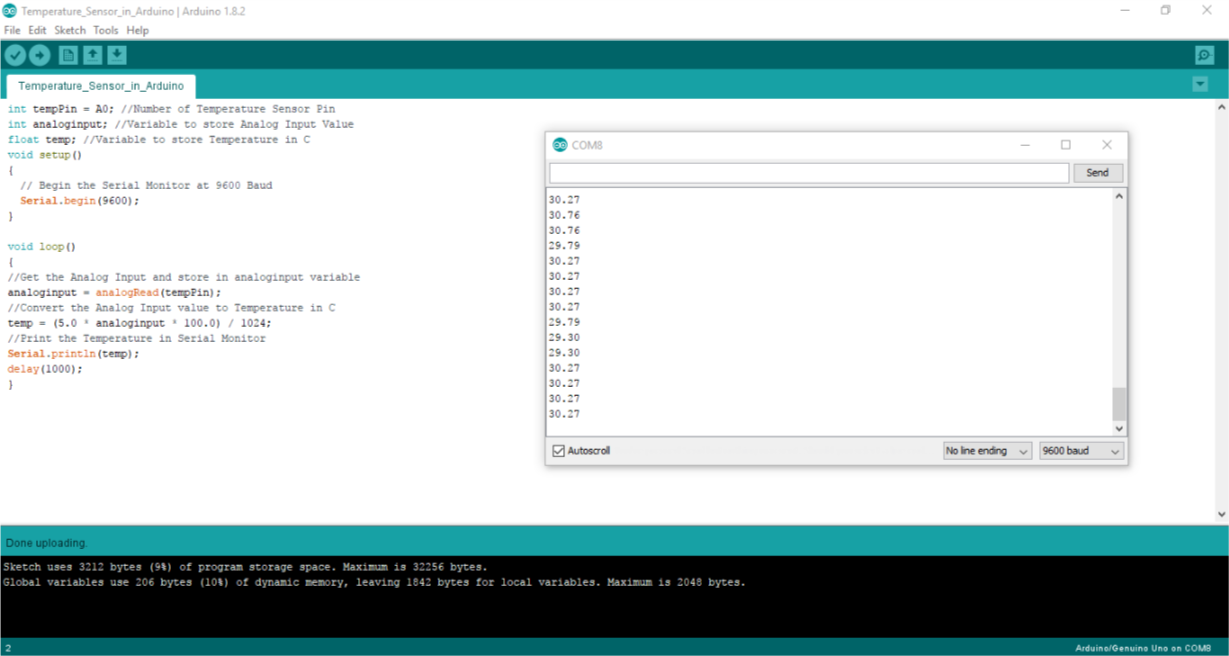This screenshot has width=1229, height=656.
Task: Click the Arduino icon in the title bar
Action: click(10, 10)
